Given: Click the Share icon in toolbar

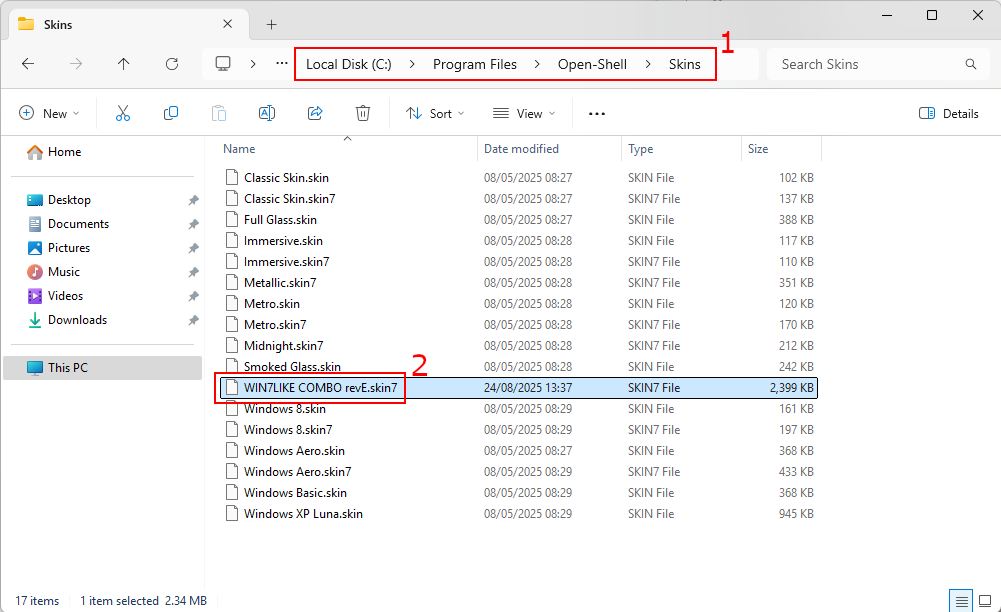Looking at the screenshot, I should point(315,114).
